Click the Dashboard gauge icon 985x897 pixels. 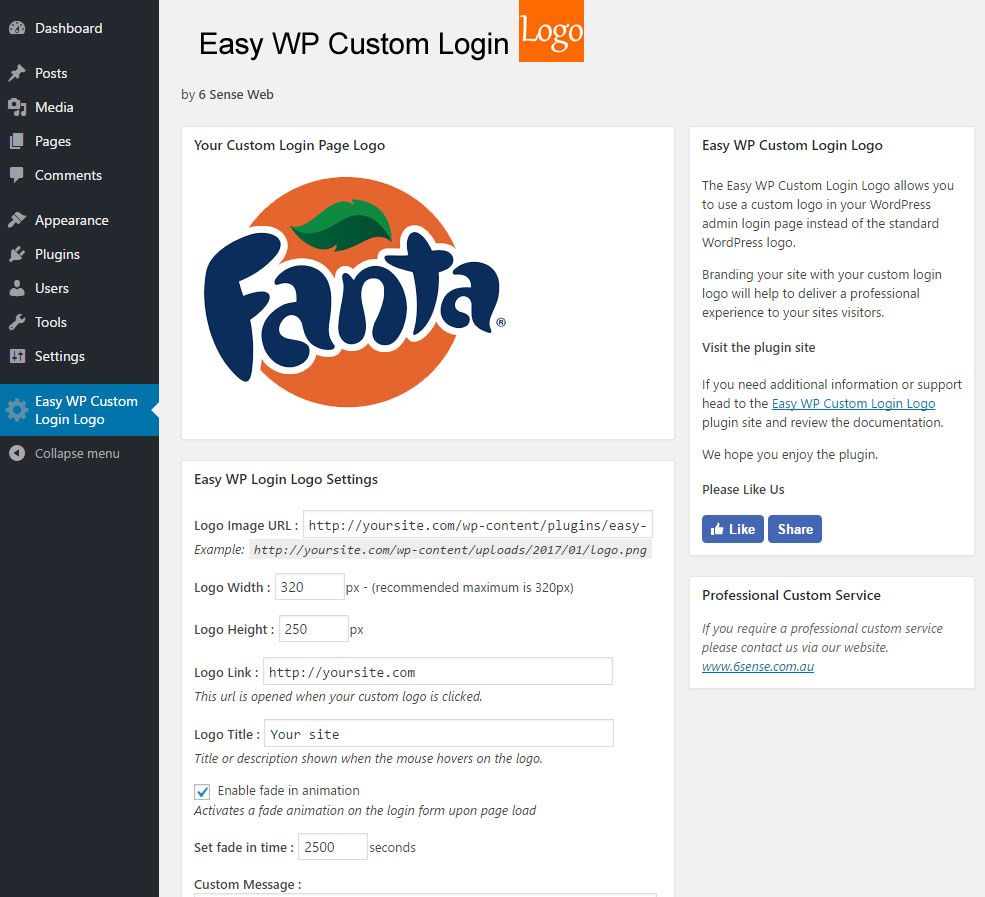click(x=17, y=28)
